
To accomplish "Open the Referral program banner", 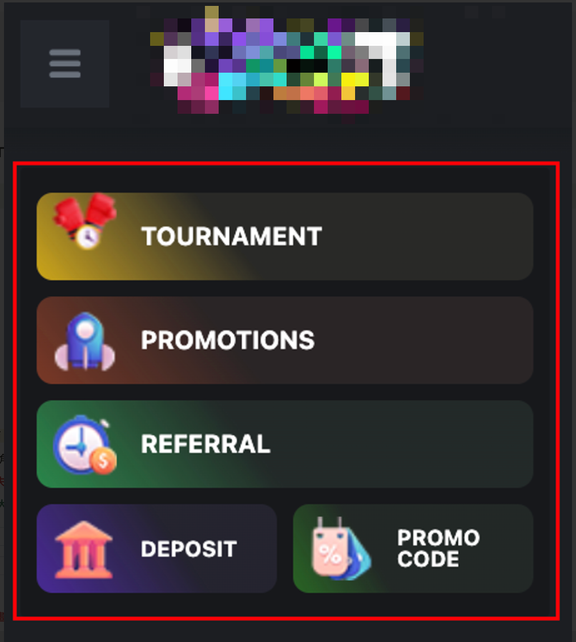I will (285, 444).
